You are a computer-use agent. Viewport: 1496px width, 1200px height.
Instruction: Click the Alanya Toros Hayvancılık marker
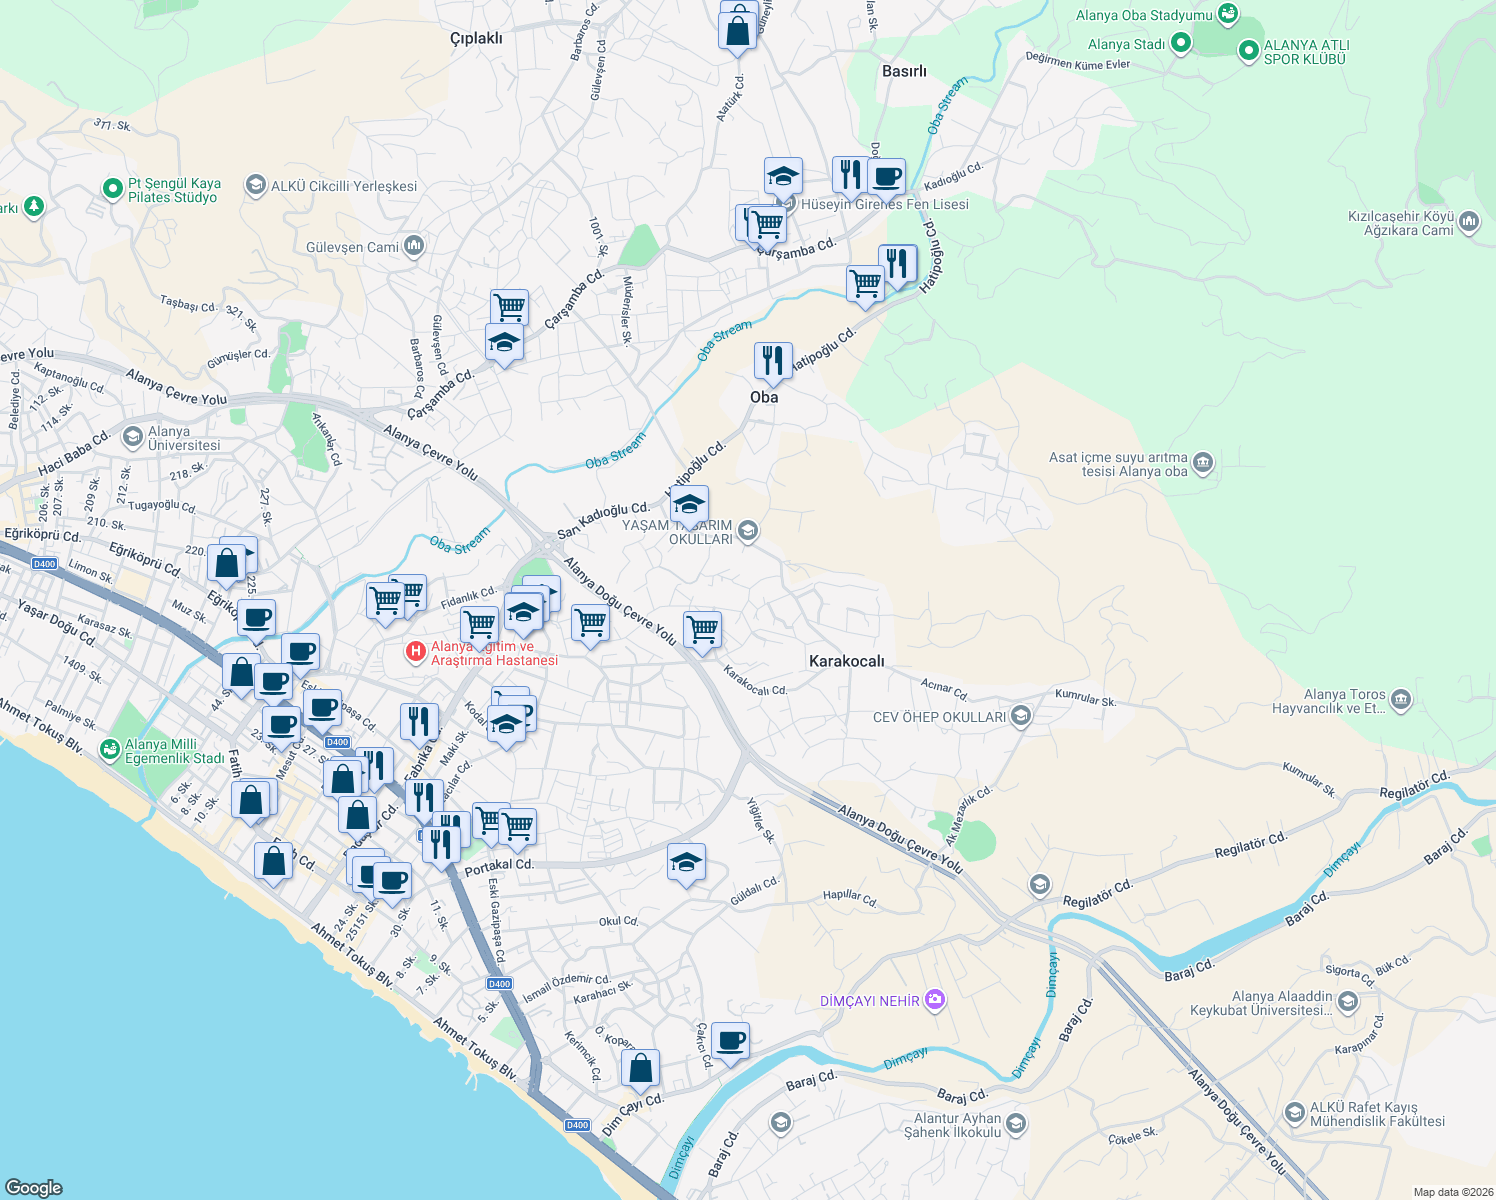(1400, 701)
